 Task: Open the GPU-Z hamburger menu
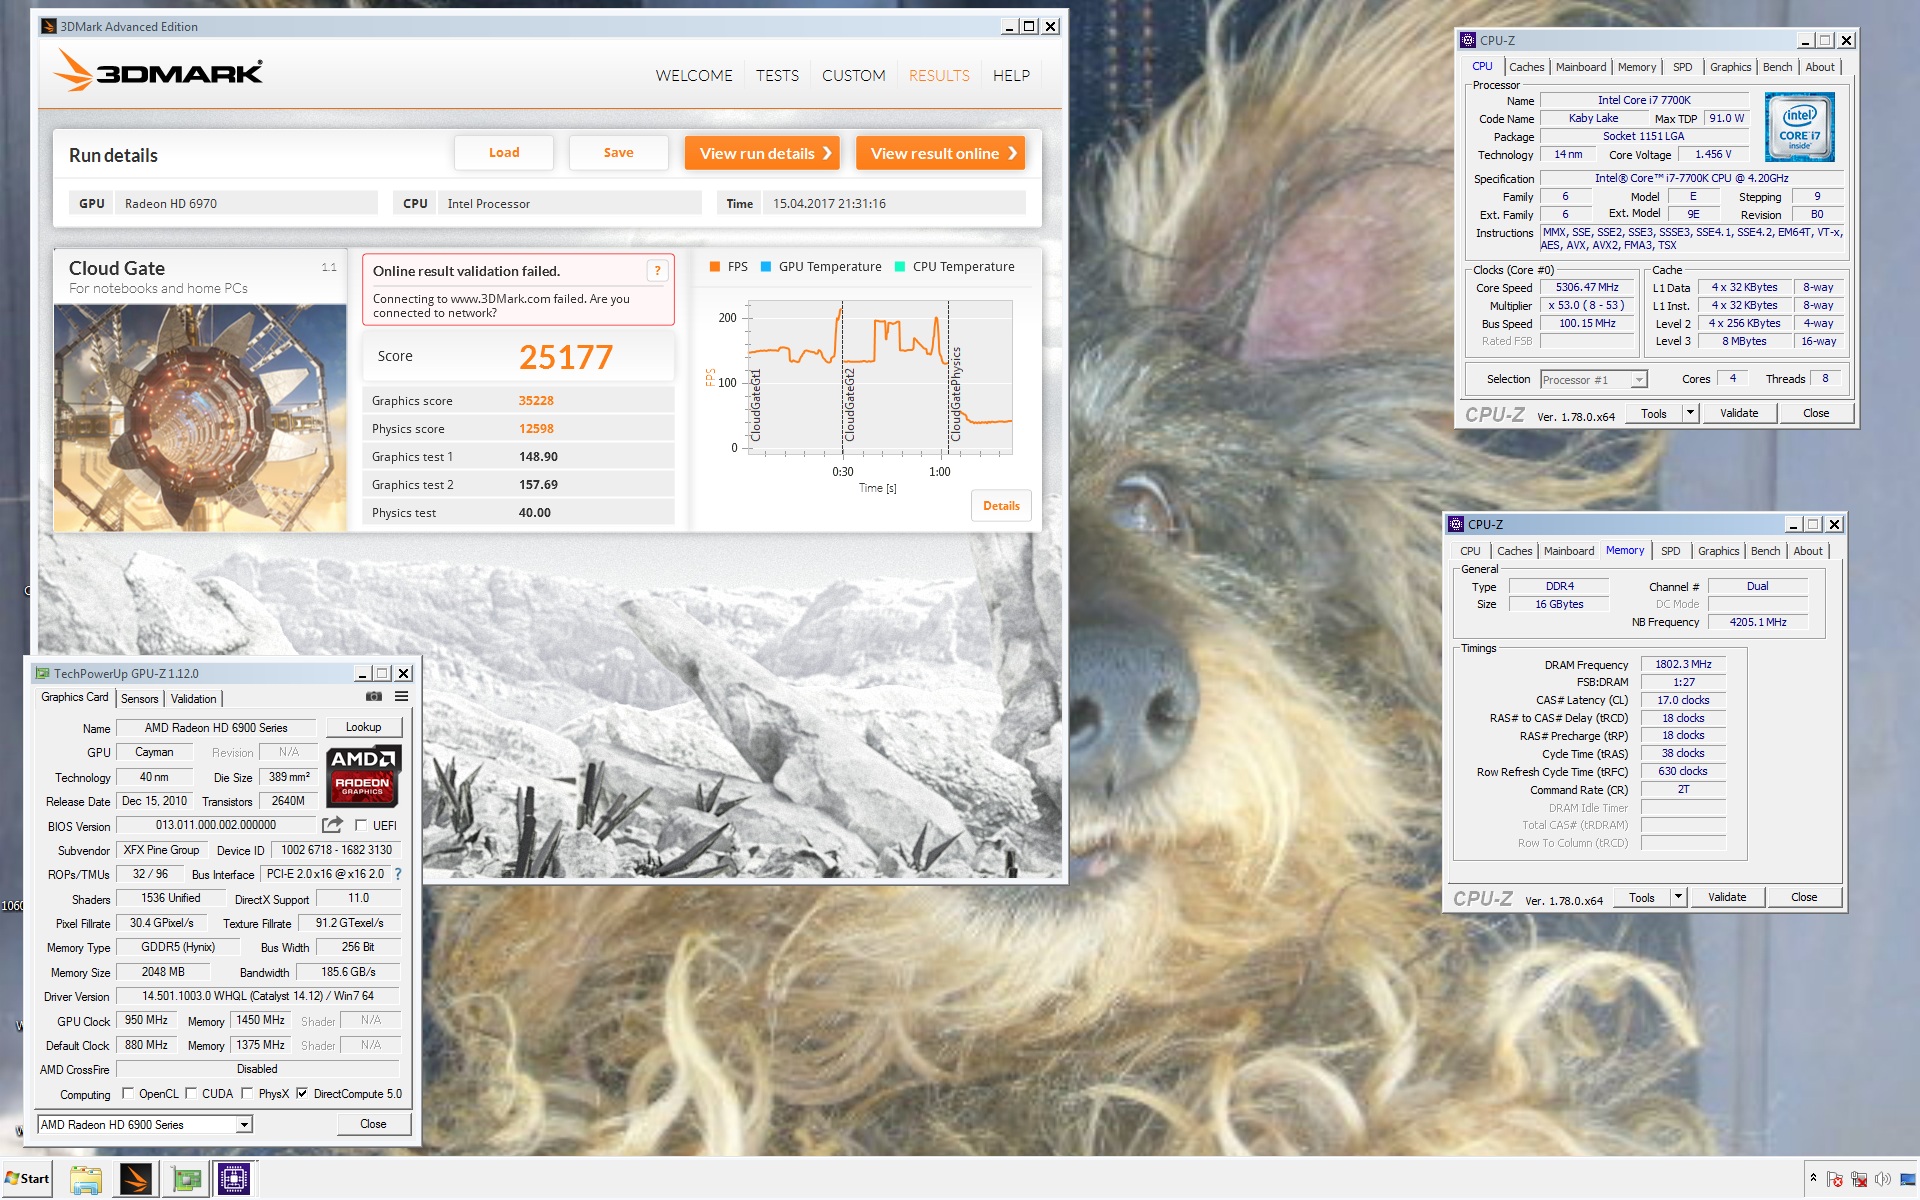point(401,697)
